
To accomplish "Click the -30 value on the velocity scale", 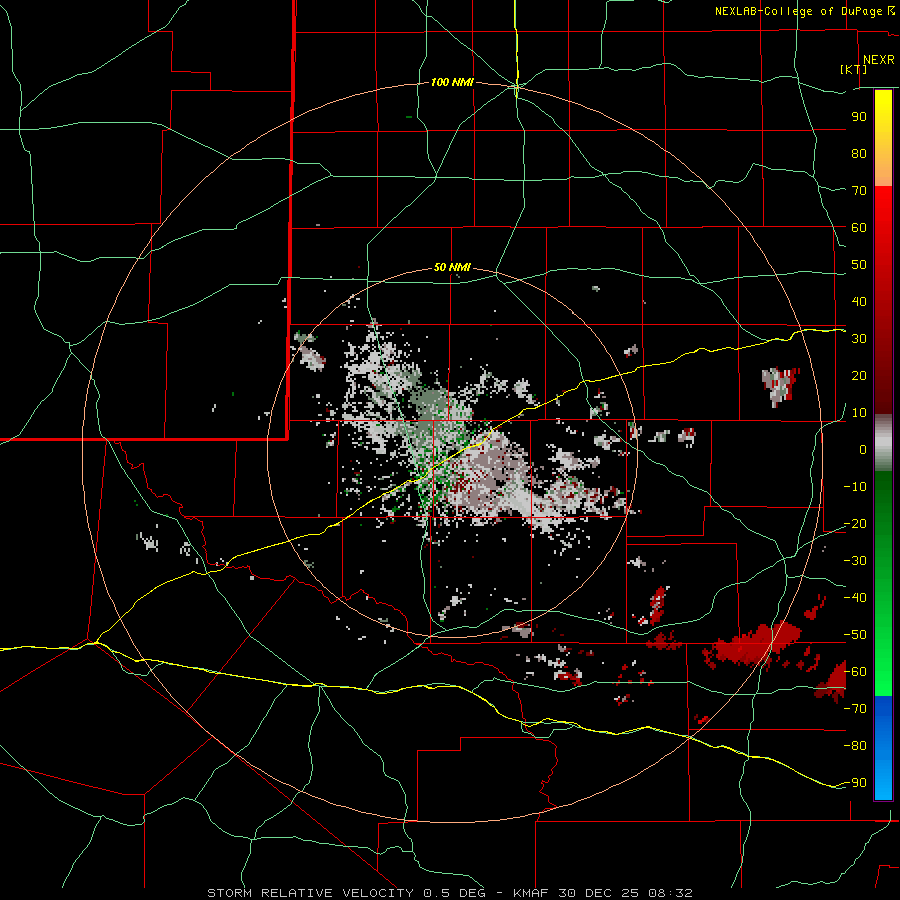I will (855, 561).
